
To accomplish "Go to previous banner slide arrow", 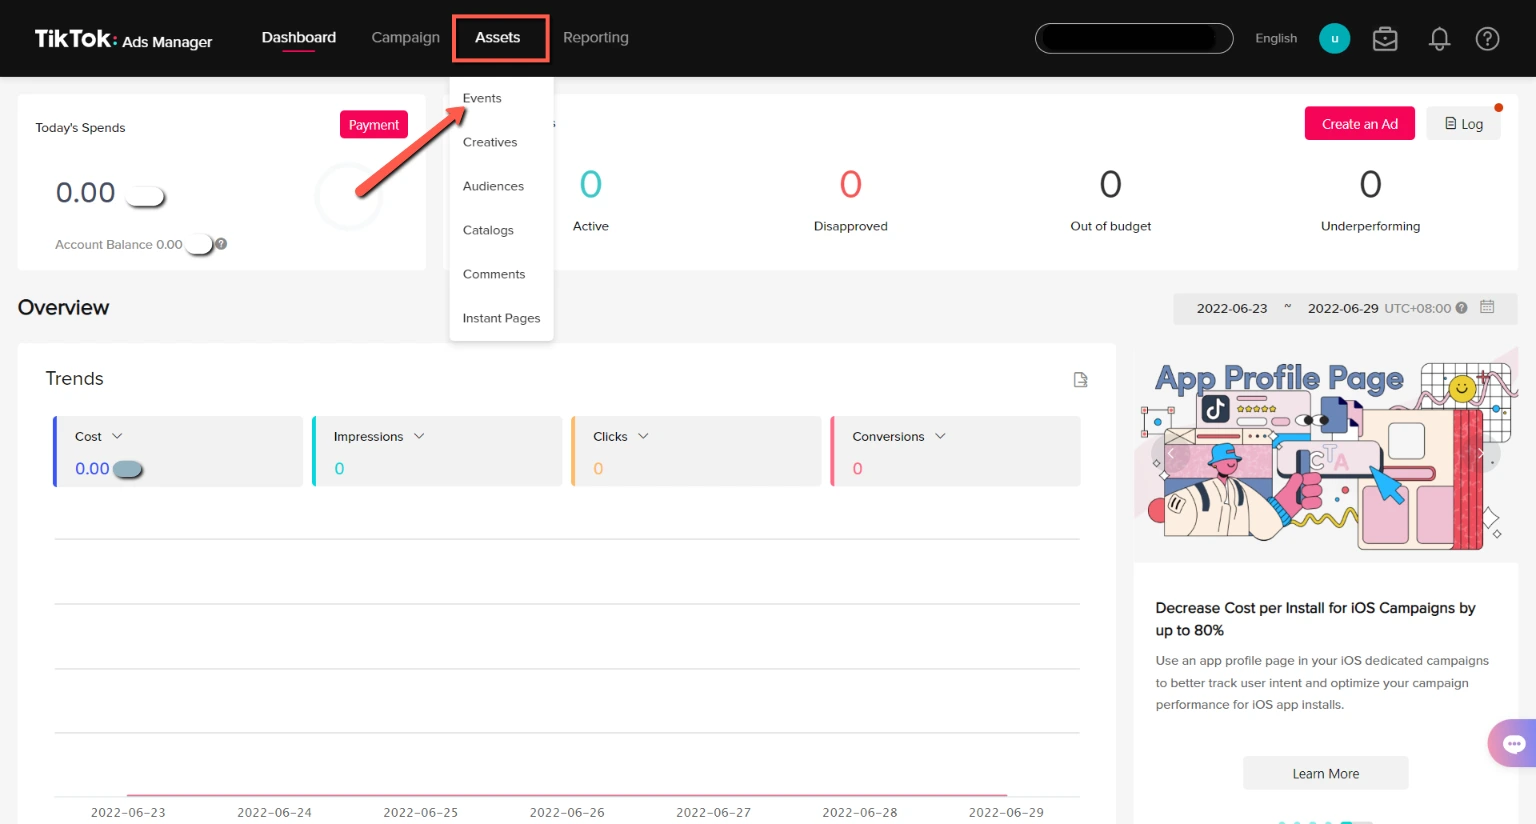I will click(x=1171, y=454).
